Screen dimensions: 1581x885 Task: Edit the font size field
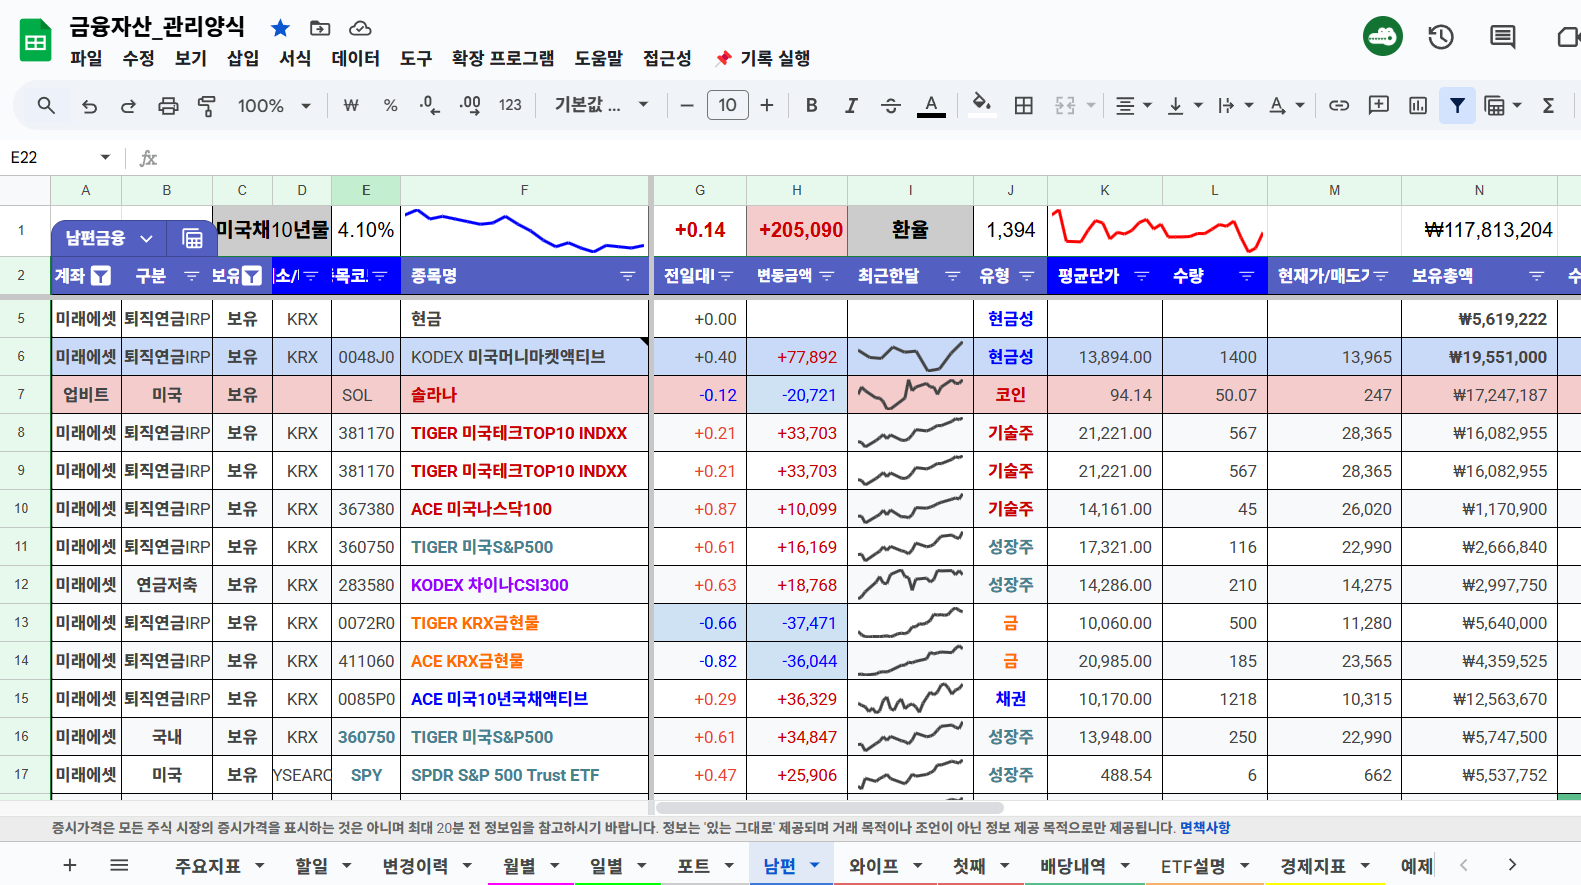[727, 105]
